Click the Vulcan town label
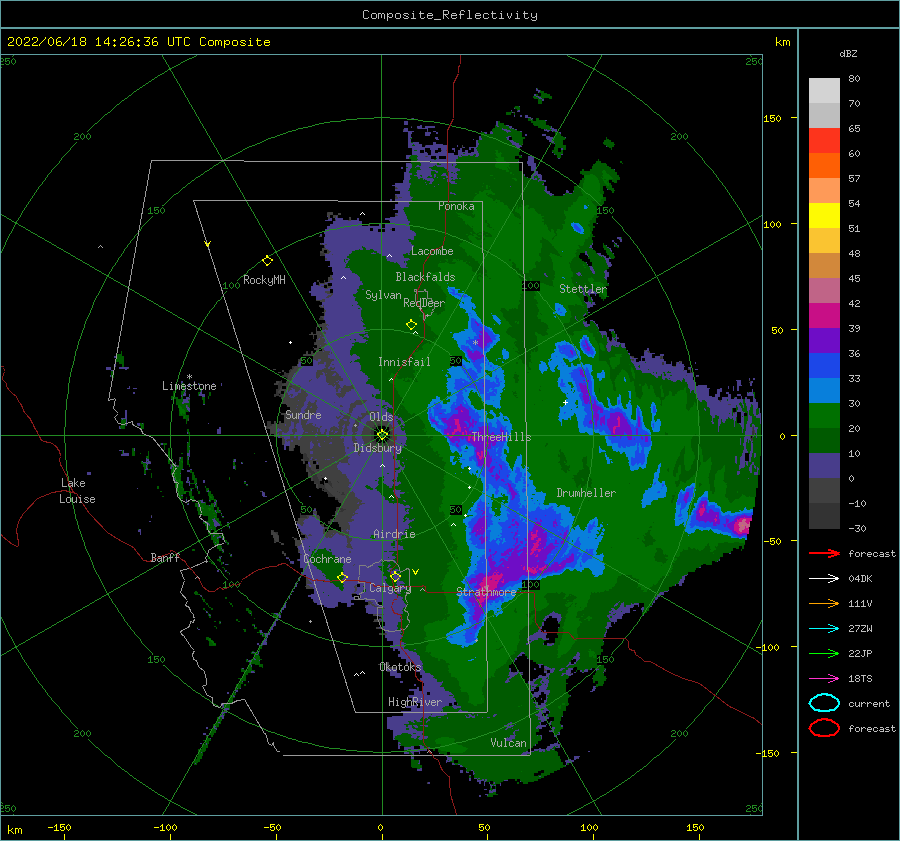Viewport: 900px width, 841px height. coord(508,743)
